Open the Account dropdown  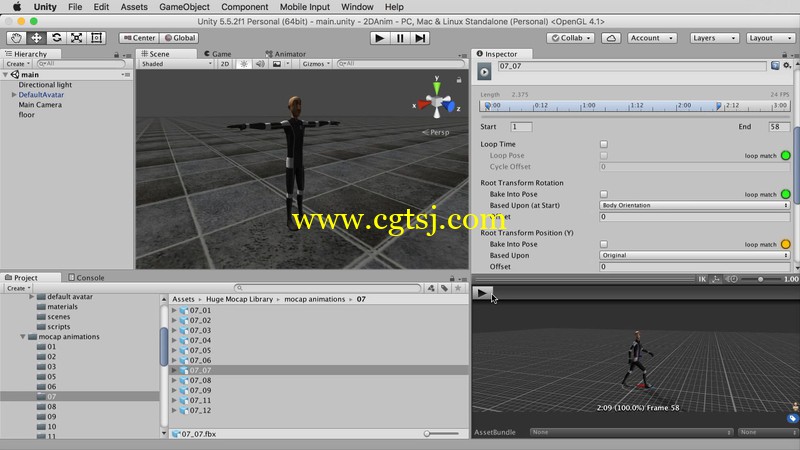(x=652, y=38)
